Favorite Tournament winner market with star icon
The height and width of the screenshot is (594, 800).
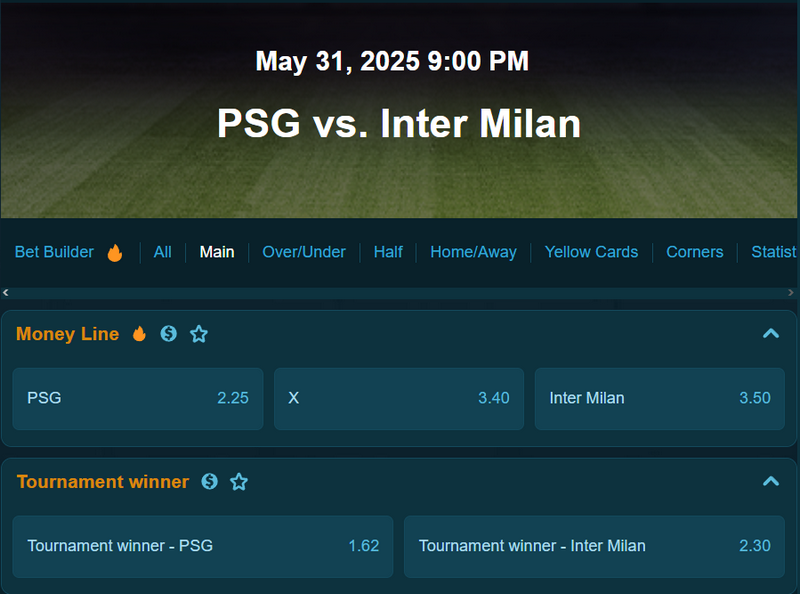pyautogui.click(x=239, y=482)
